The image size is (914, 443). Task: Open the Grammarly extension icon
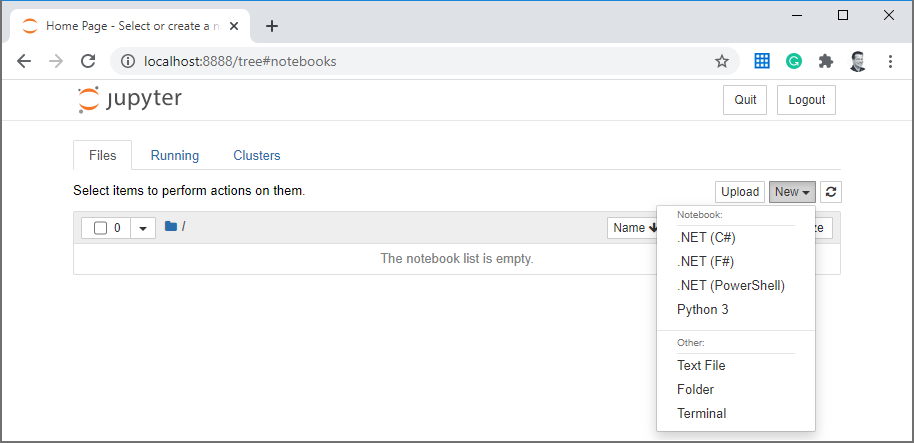tap(793, 61)
